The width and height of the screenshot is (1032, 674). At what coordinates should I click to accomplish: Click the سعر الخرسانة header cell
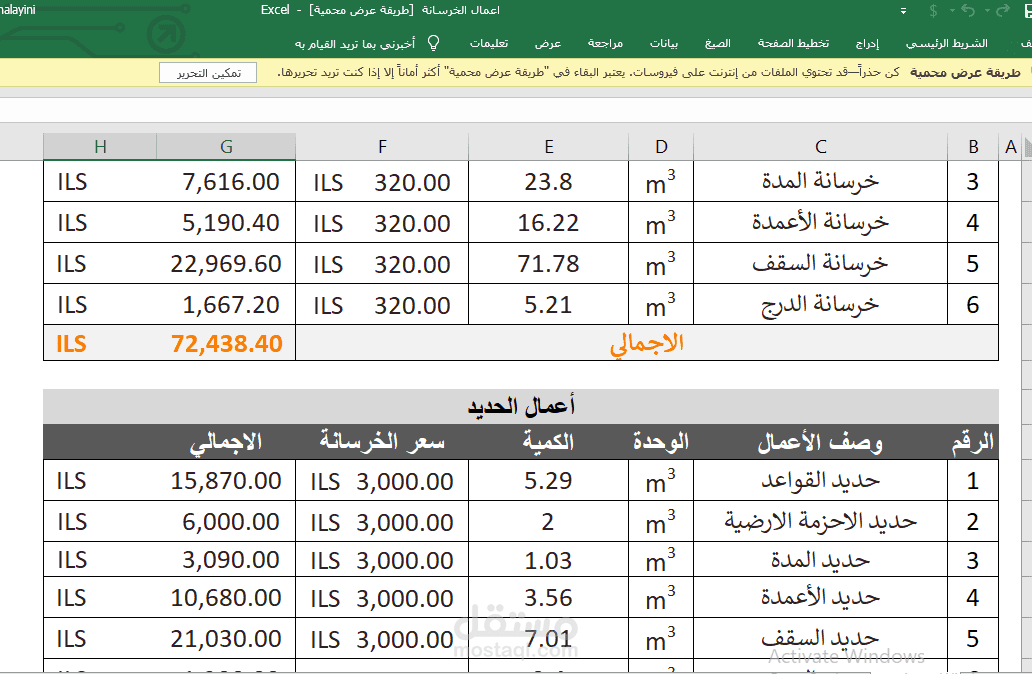pos(382,442)
